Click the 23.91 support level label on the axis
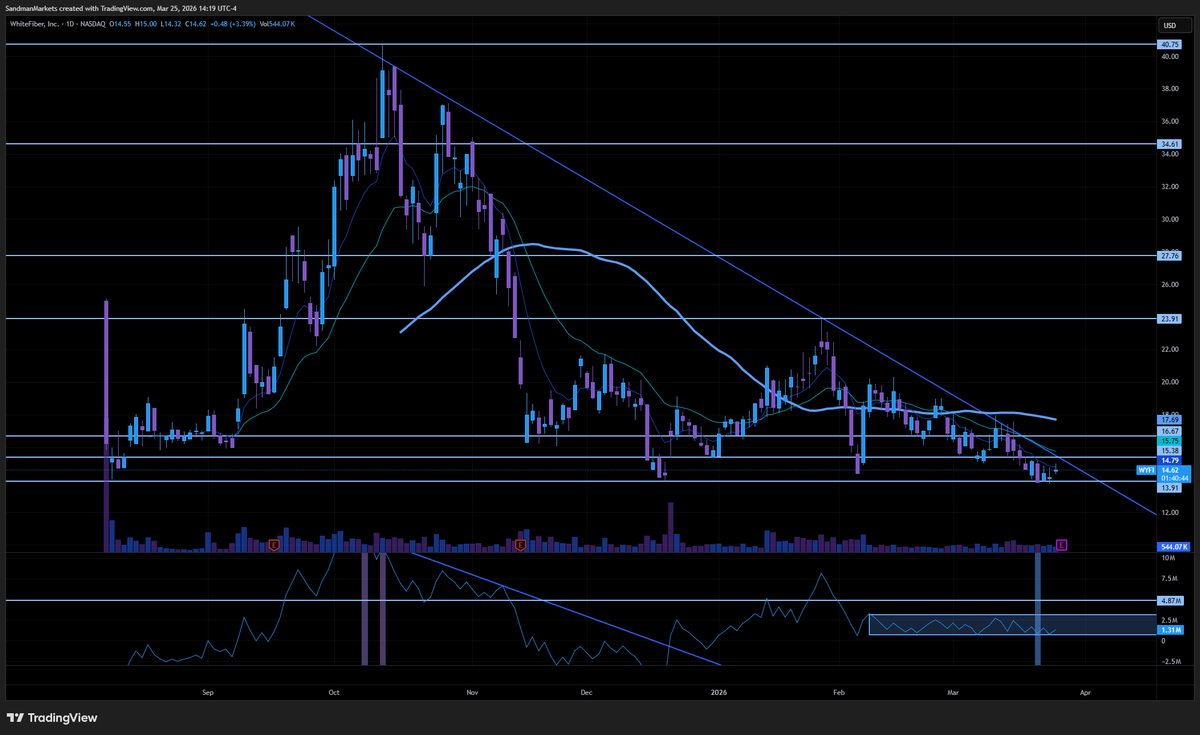Viewport: 1200px width, 735px height. [x=1168, y=318]
